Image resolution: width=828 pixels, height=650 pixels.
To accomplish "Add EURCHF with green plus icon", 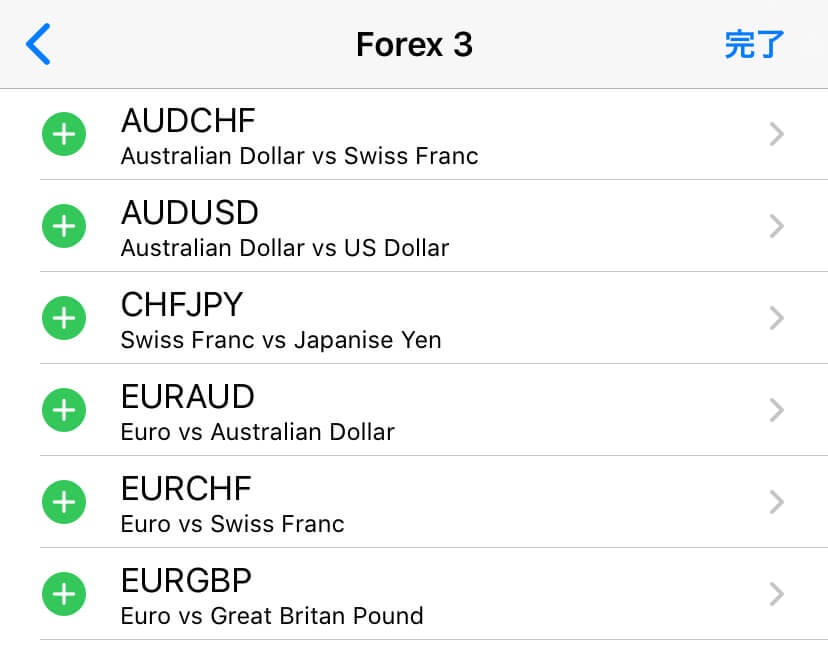I will (x=64, y=502).
